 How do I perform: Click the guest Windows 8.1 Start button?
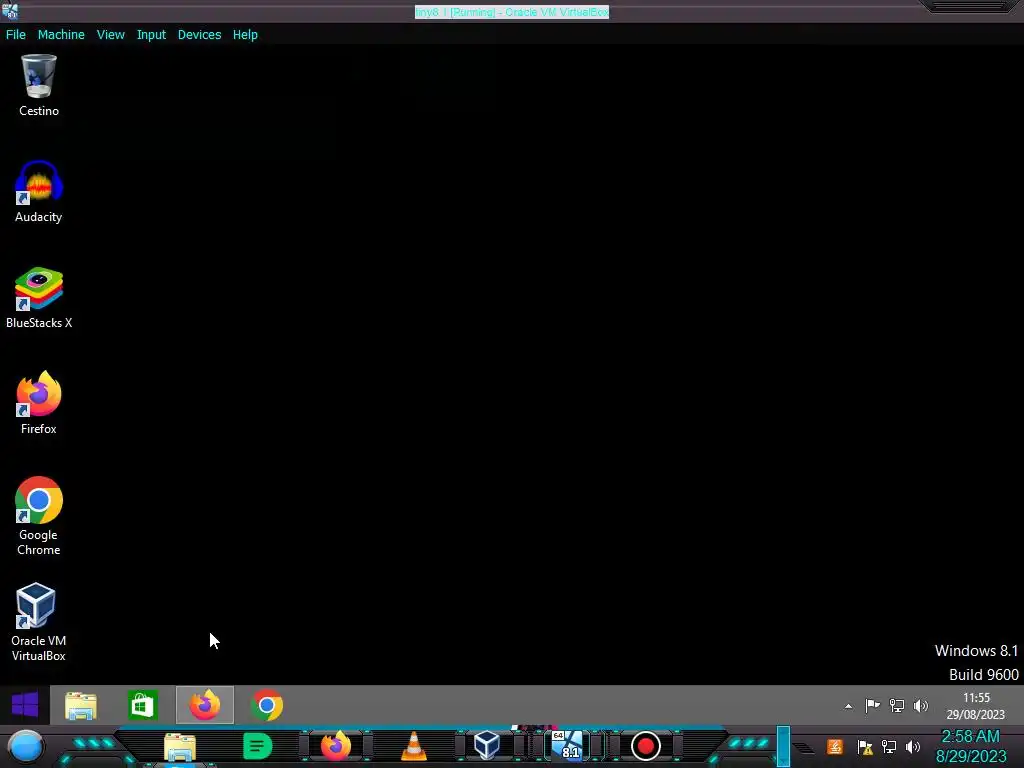click(x=25, y=705)
